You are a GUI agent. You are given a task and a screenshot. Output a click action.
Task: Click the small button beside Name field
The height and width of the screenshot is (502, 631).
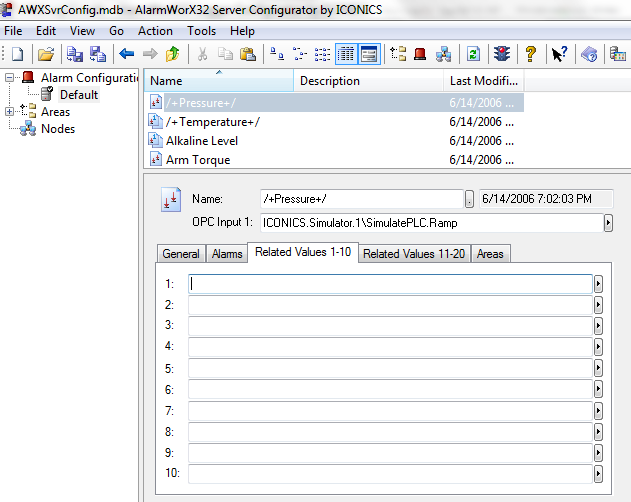coord(469,199)
